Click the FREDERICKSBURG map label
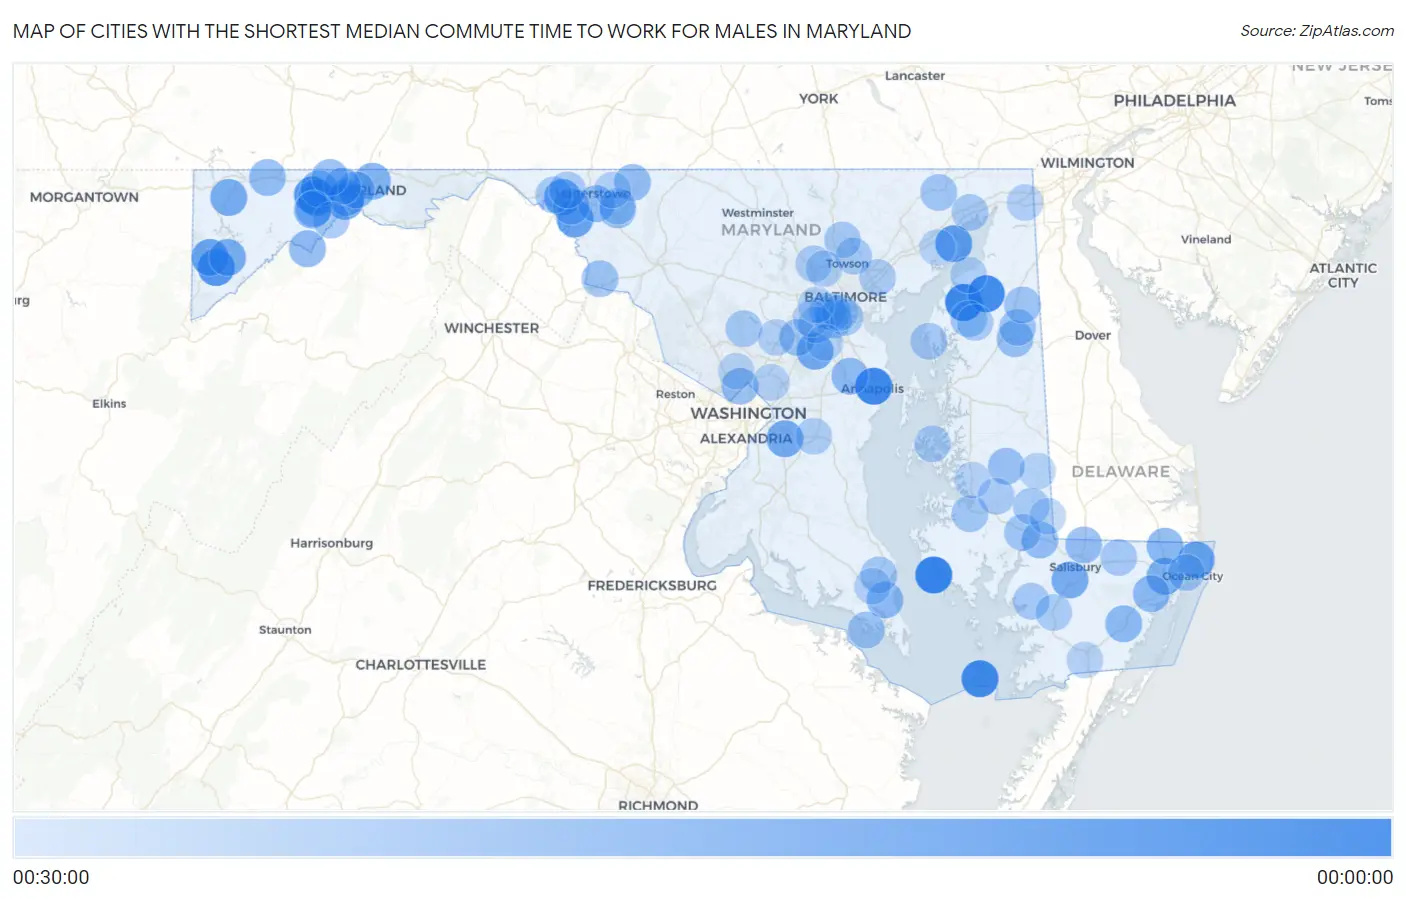This screenshot has height=899, width=1406. (x=652, y=585)
